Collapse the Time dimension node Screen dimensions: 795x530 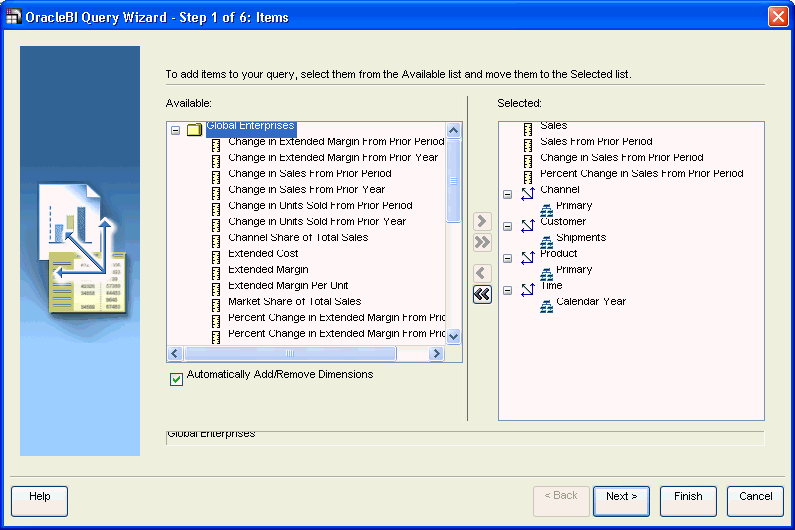(508, 290)
